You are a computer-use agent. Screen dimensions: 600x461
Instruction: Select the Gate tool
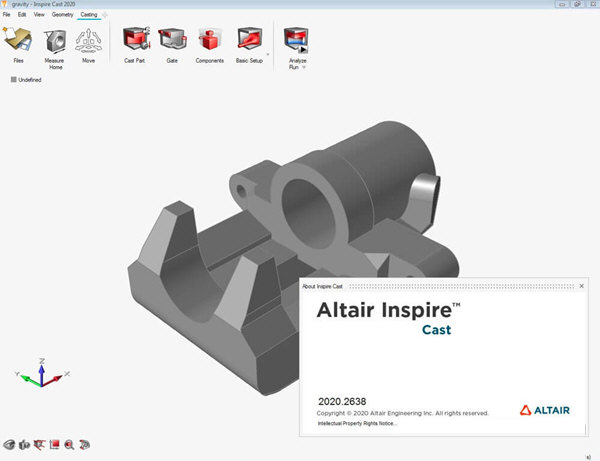click(171, 41)
